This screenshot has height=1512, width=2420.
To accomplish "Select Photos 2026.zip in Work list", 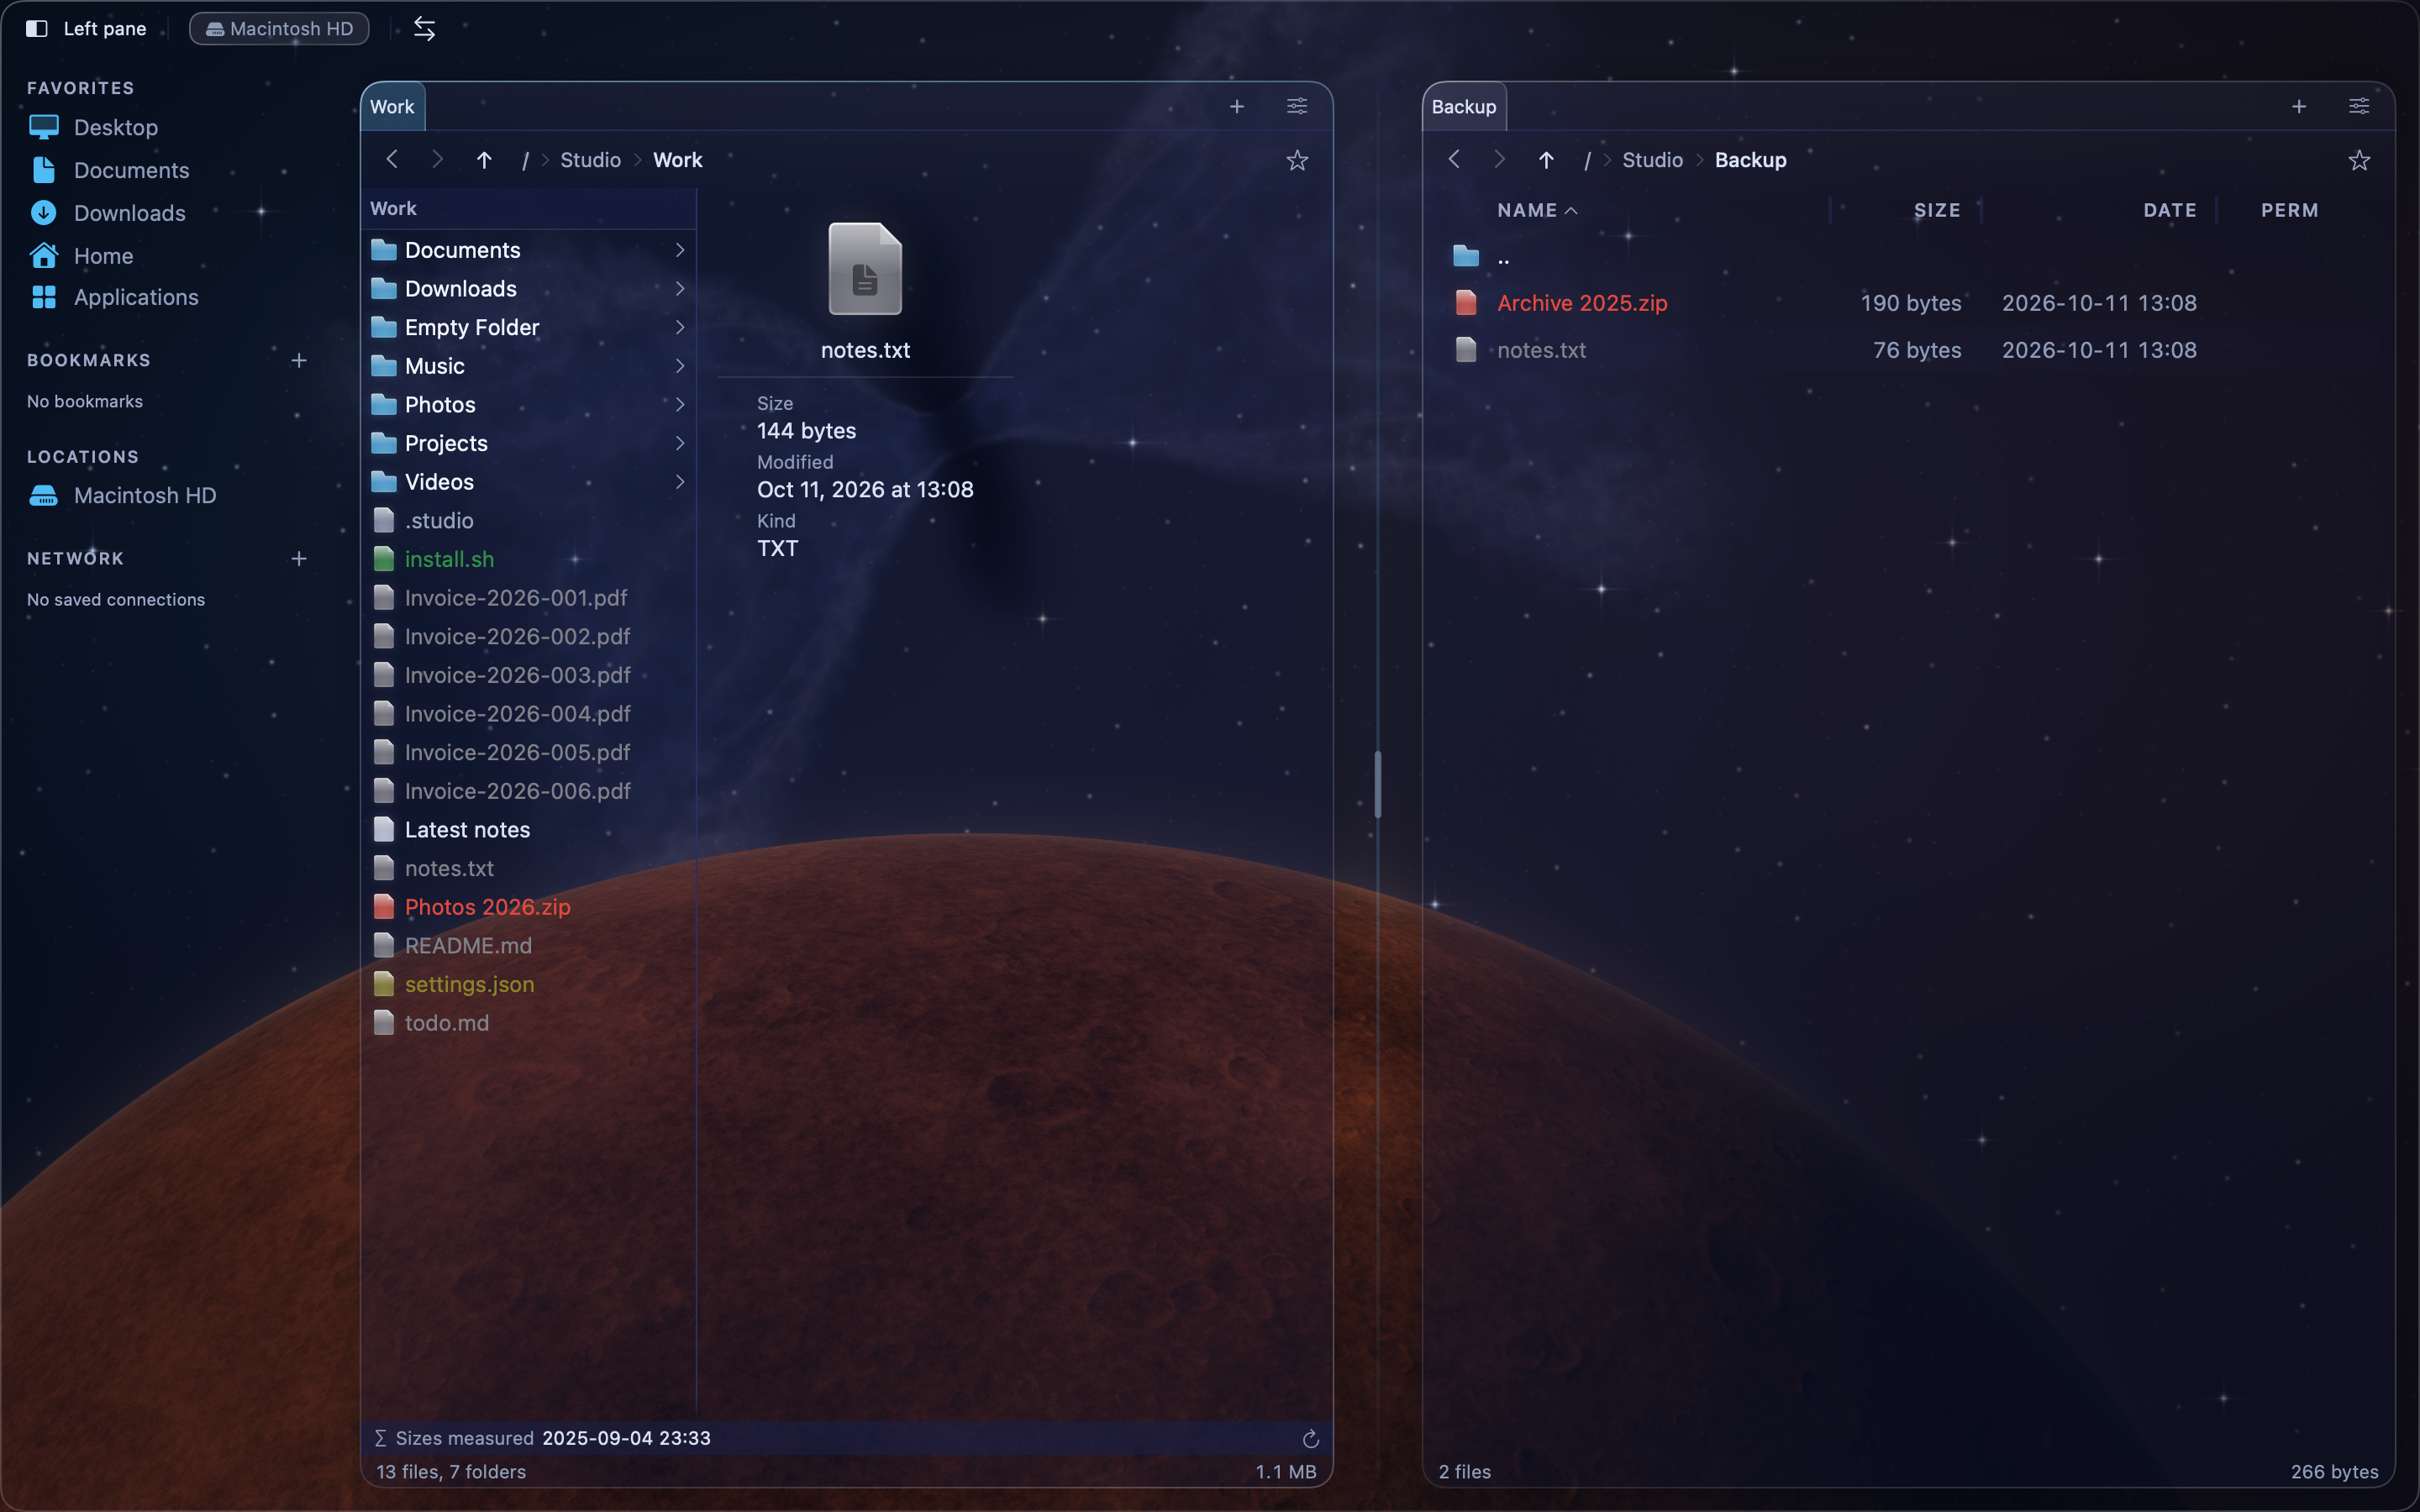I will pyautogui.click(x=529, y=907).
